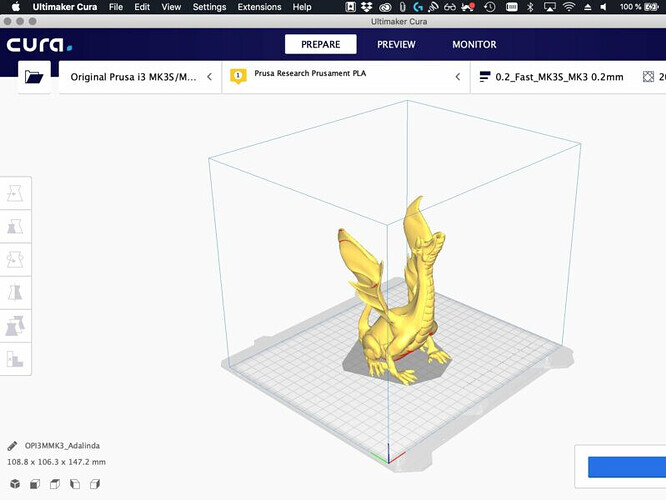Open Bluetooth status menu
Viewport: 666px width, 500px height.
coord(530,7)
